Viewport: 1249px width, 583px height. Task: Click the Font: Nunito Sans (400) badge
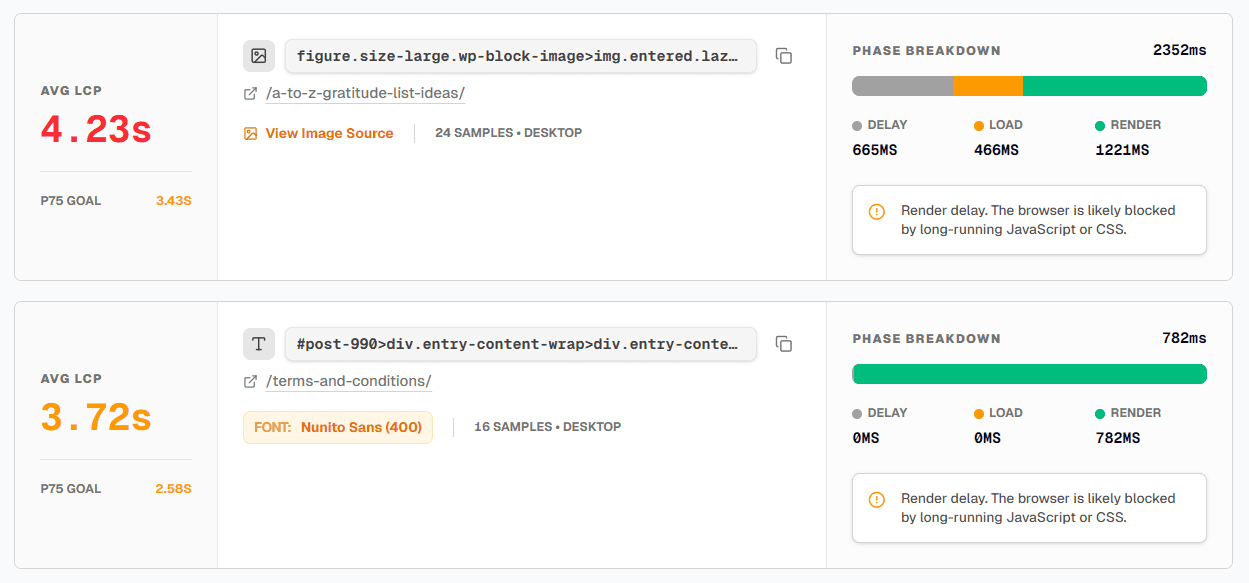coord(337,427)
